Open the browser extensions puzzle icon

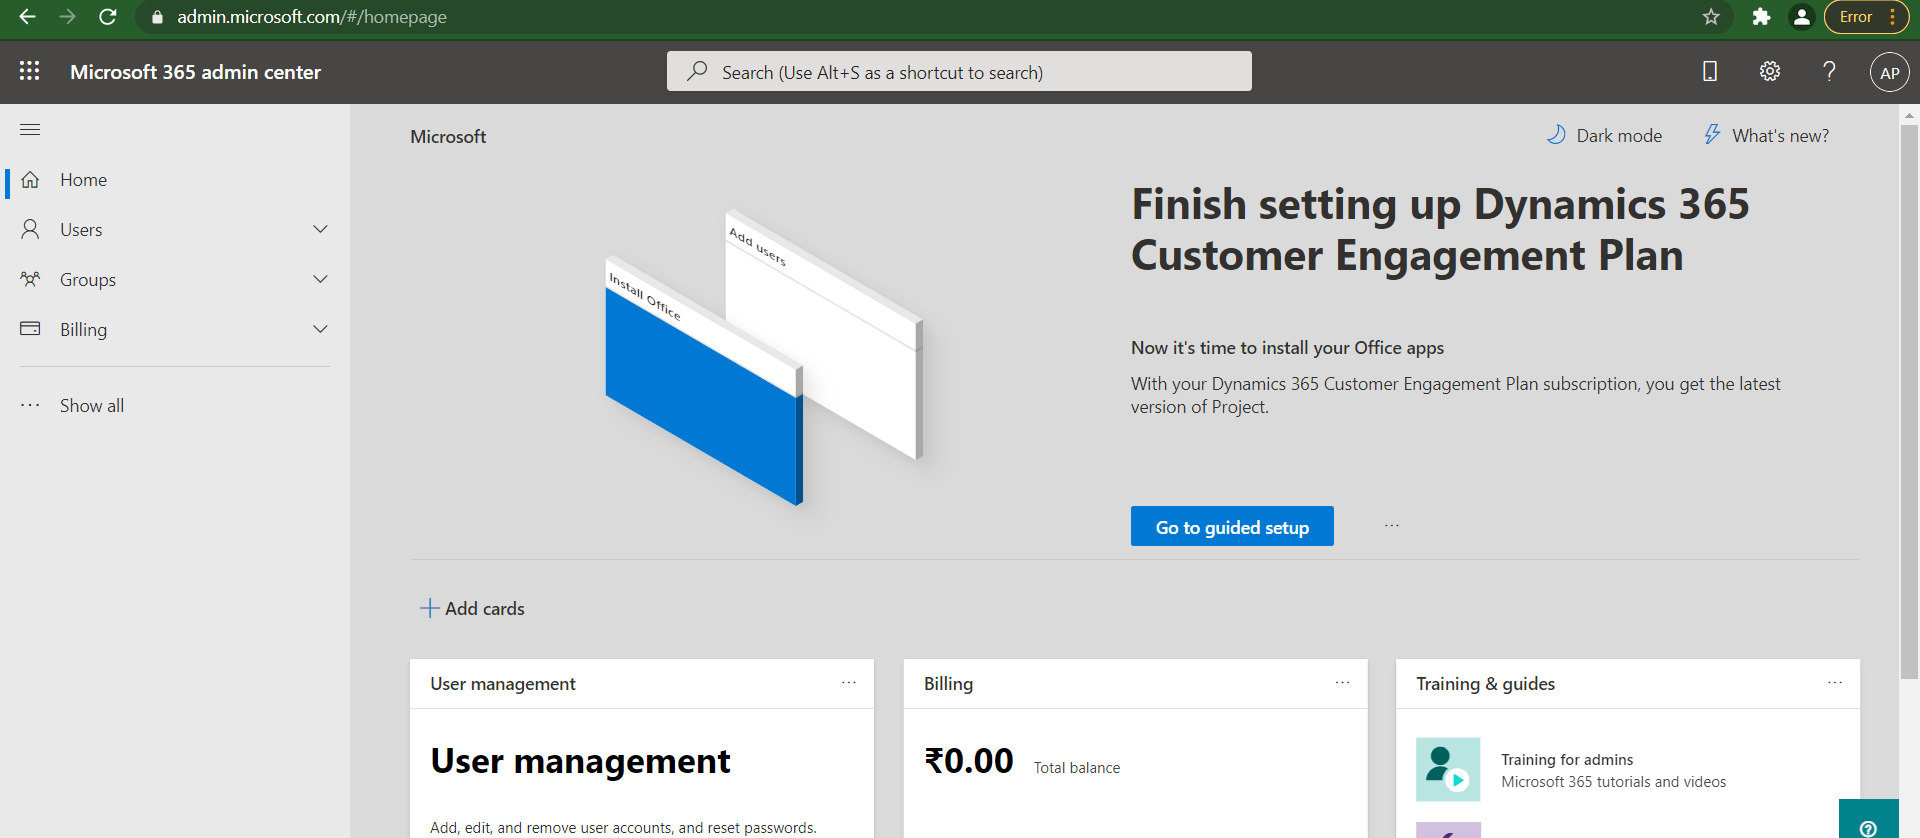[x=1761, y=17]
